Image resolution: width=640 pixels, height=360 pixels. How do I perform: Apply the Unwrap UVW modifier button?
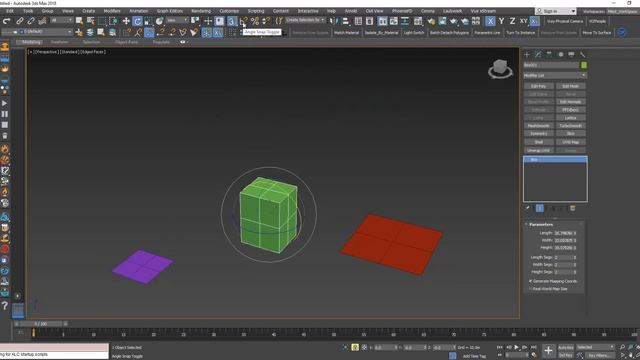pyautogui.click(x=538, y=150)
